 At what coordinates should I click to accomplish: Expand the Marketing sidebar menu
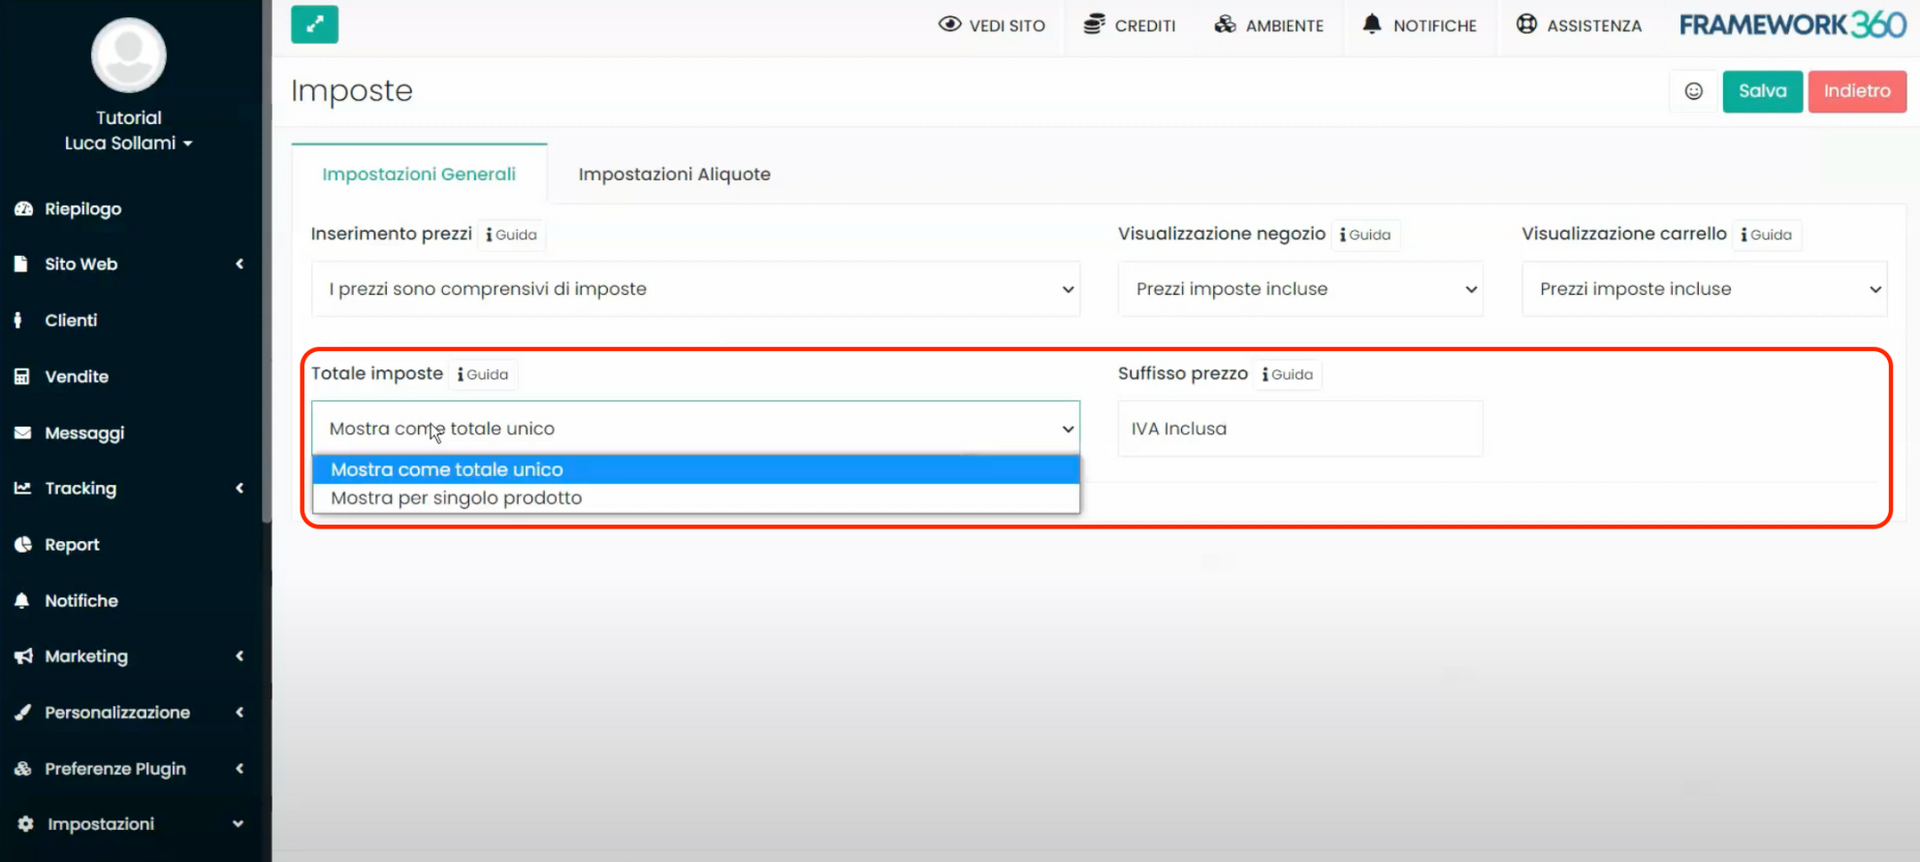click(x=130, y=656)
